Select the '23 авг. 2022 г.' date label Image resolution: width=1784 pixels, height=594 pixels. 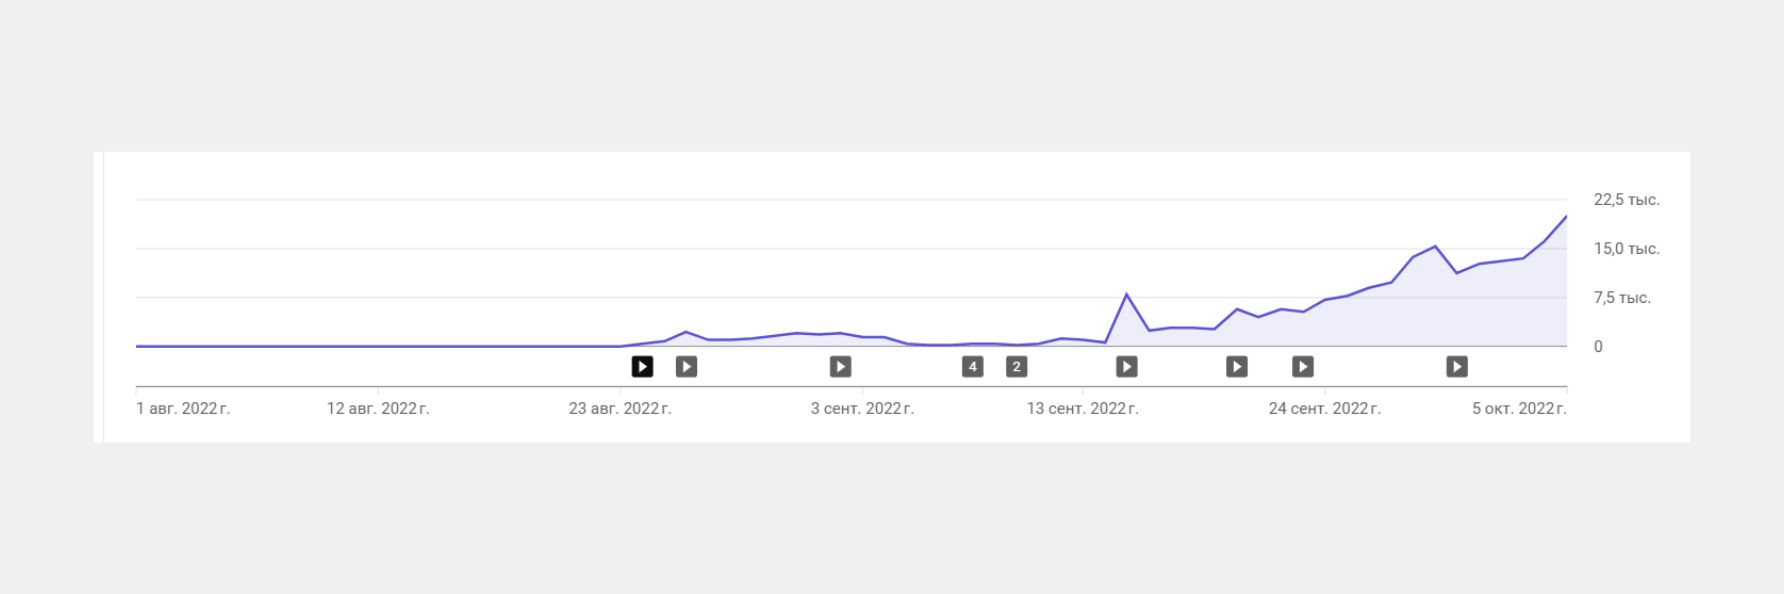(x=620, y=408)
